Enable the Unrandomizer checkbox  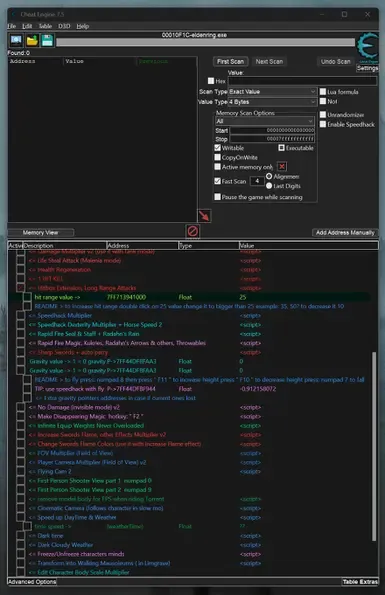pyautogui.click(x=323, y=114)
